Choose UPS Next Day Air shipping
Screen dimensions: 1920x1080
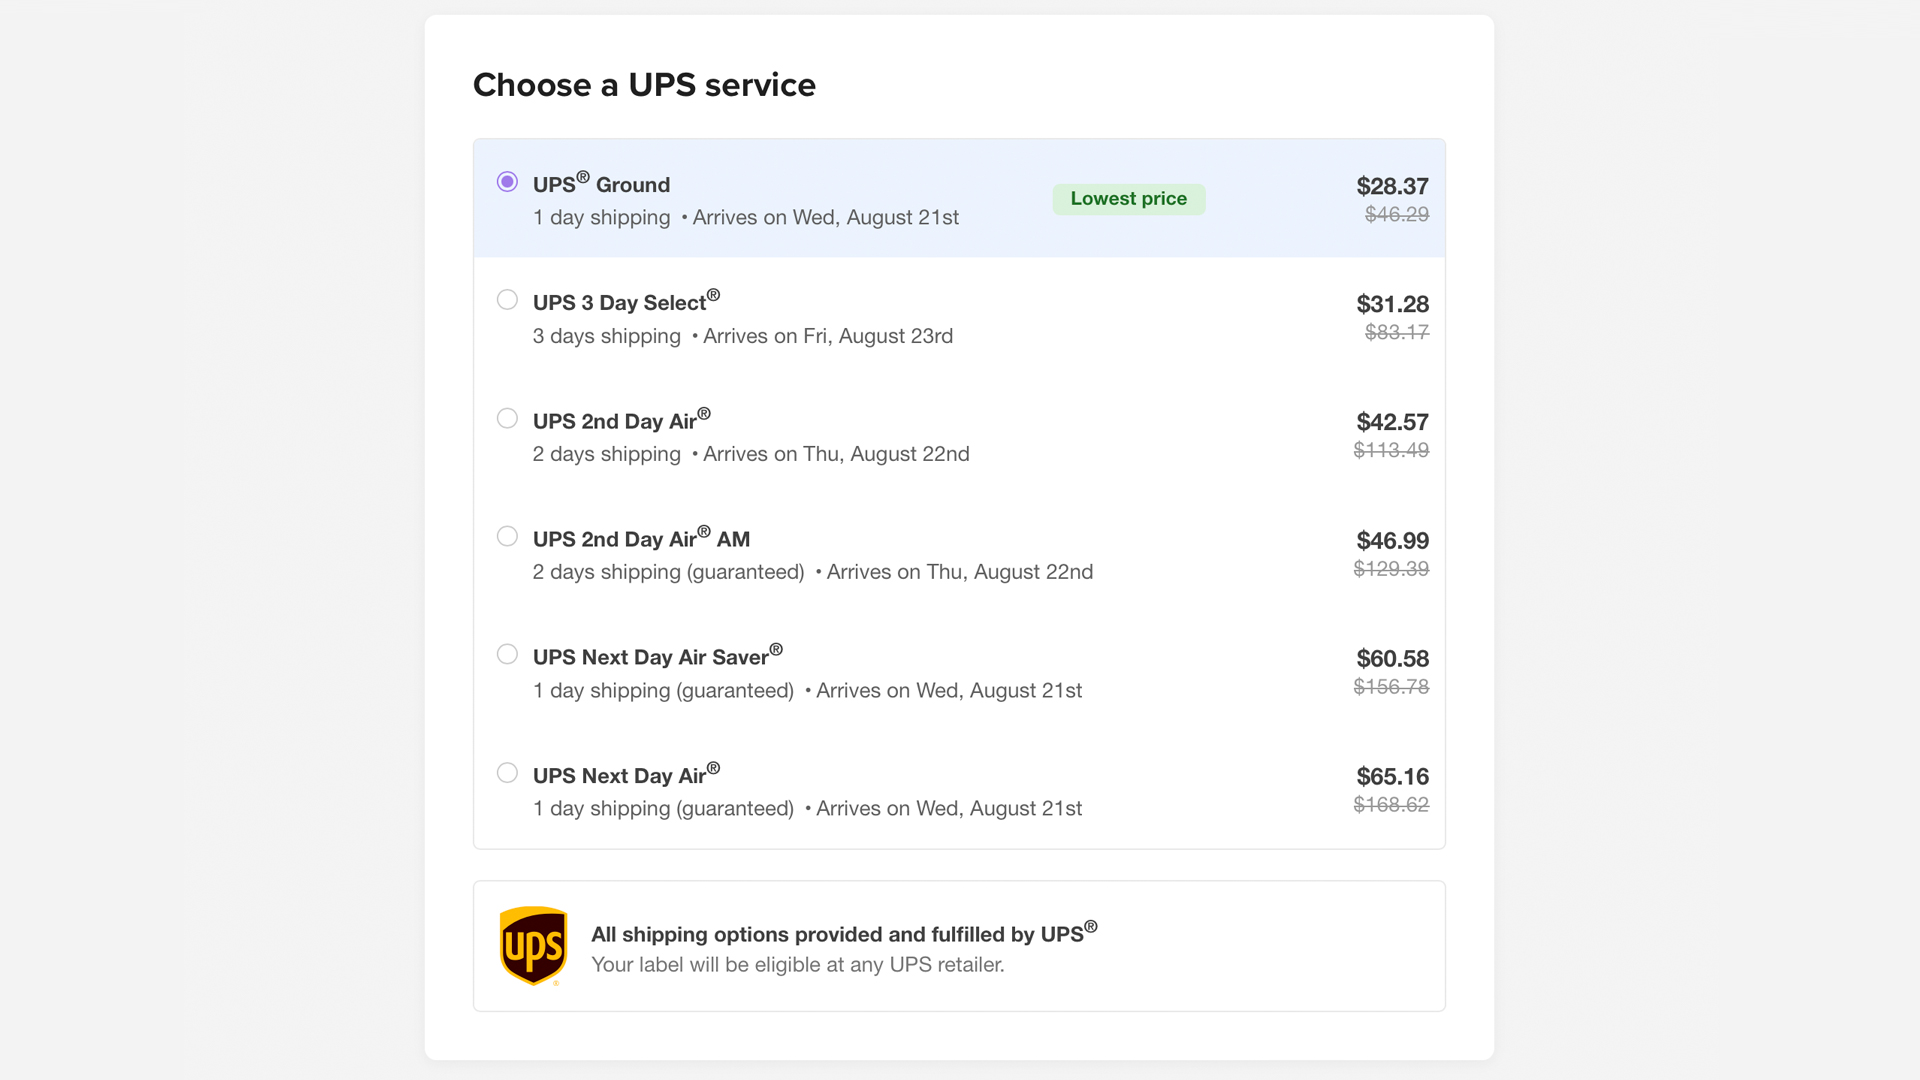pos(507,772)
